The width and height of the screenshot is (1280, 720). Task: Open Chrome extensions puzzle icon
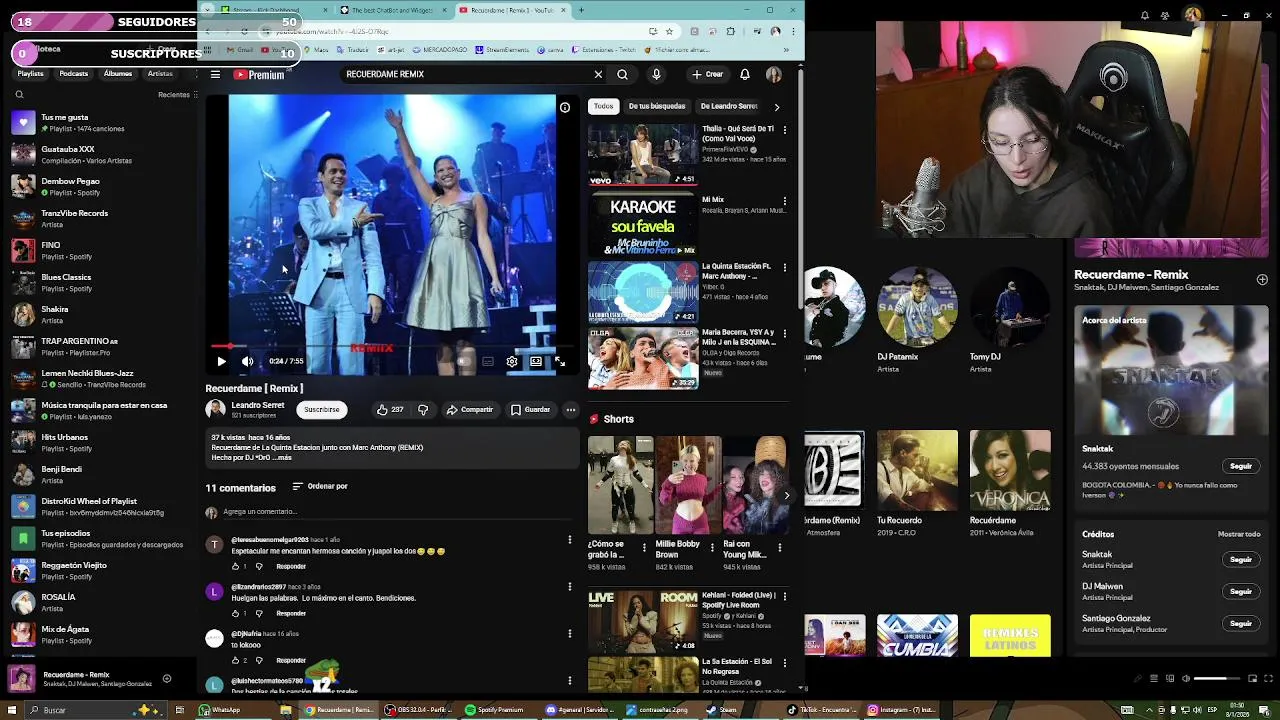[x=731, y=31]
